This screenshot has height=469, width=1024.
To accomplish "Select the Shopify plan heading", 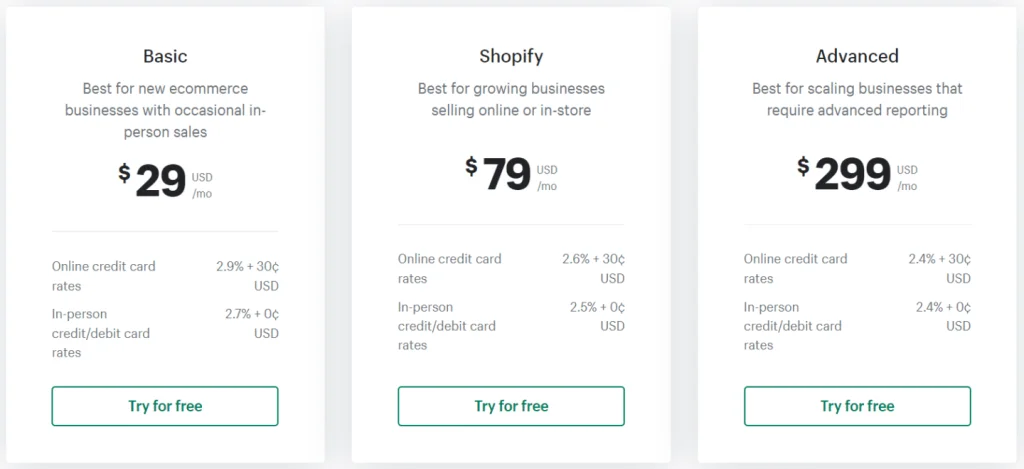I will pyautogui.click(x=511, y=56).
